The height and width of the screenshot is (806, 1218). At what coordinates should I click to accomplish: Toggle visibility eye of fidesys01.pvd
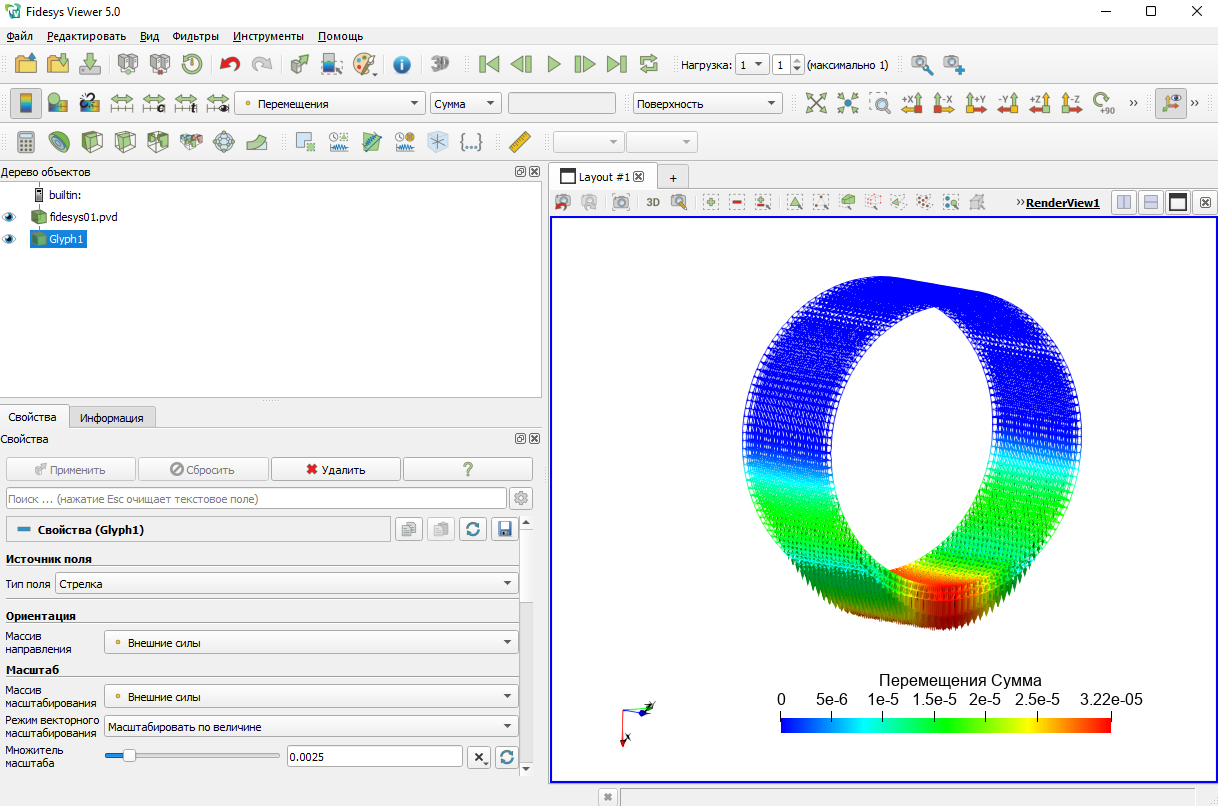click(9, 217)
